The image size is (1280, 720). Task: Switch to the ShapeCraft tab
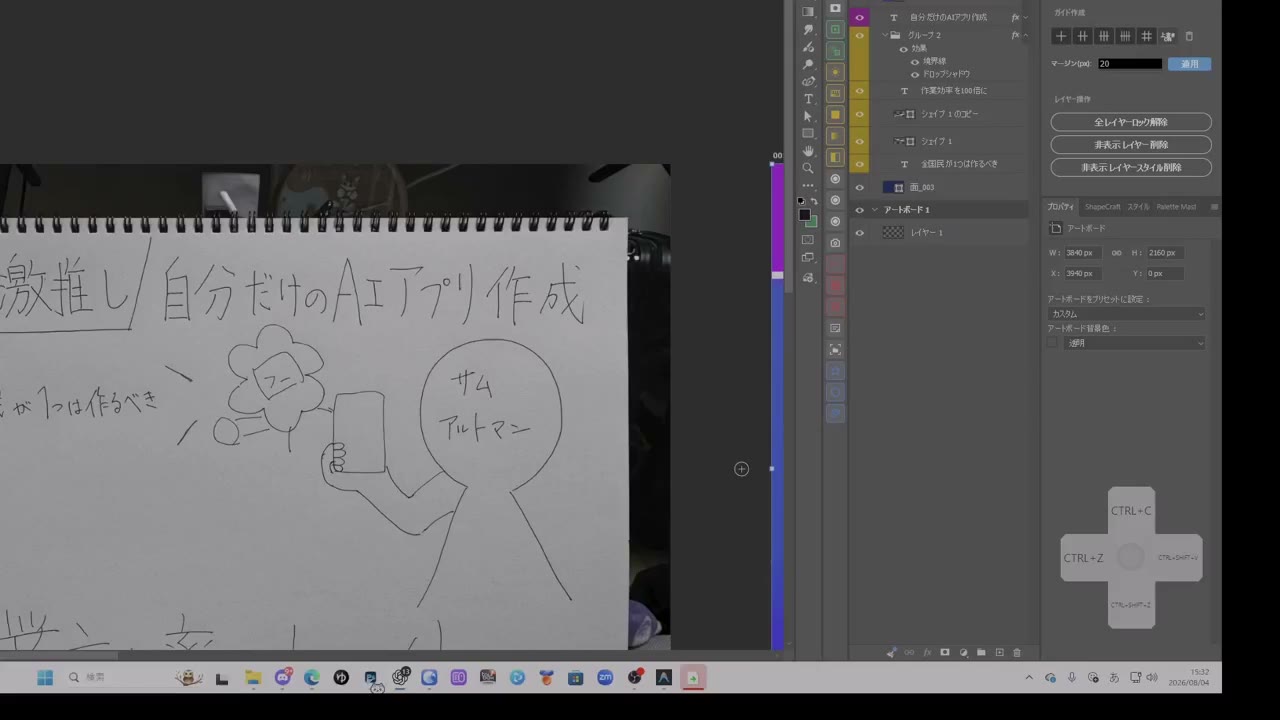[x=1103, y=207]
